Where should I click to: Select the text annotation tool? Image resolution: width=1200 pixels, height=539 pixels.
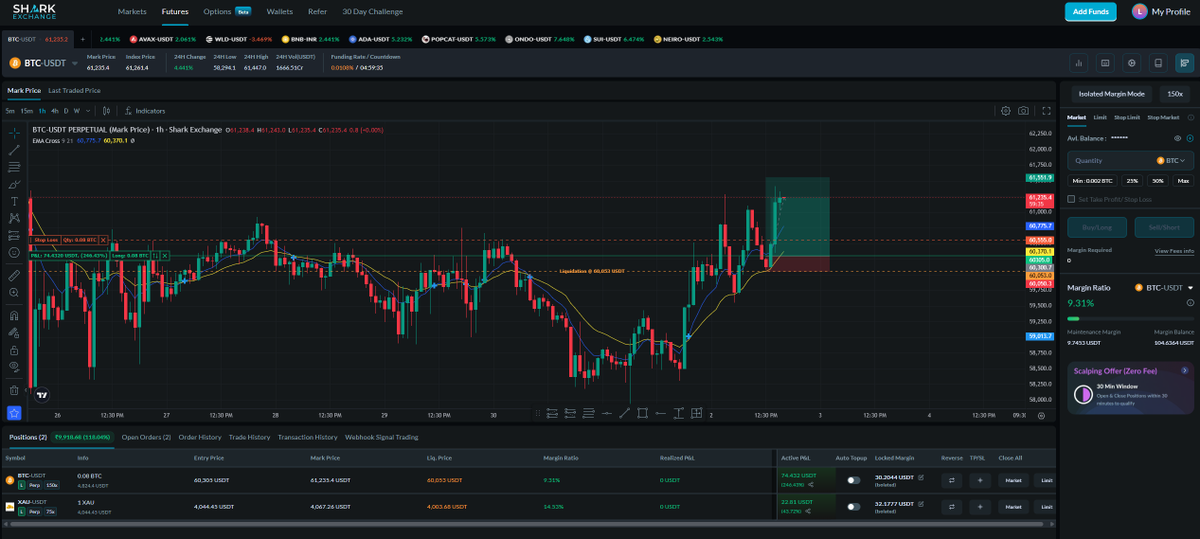(x=14, y=202)
